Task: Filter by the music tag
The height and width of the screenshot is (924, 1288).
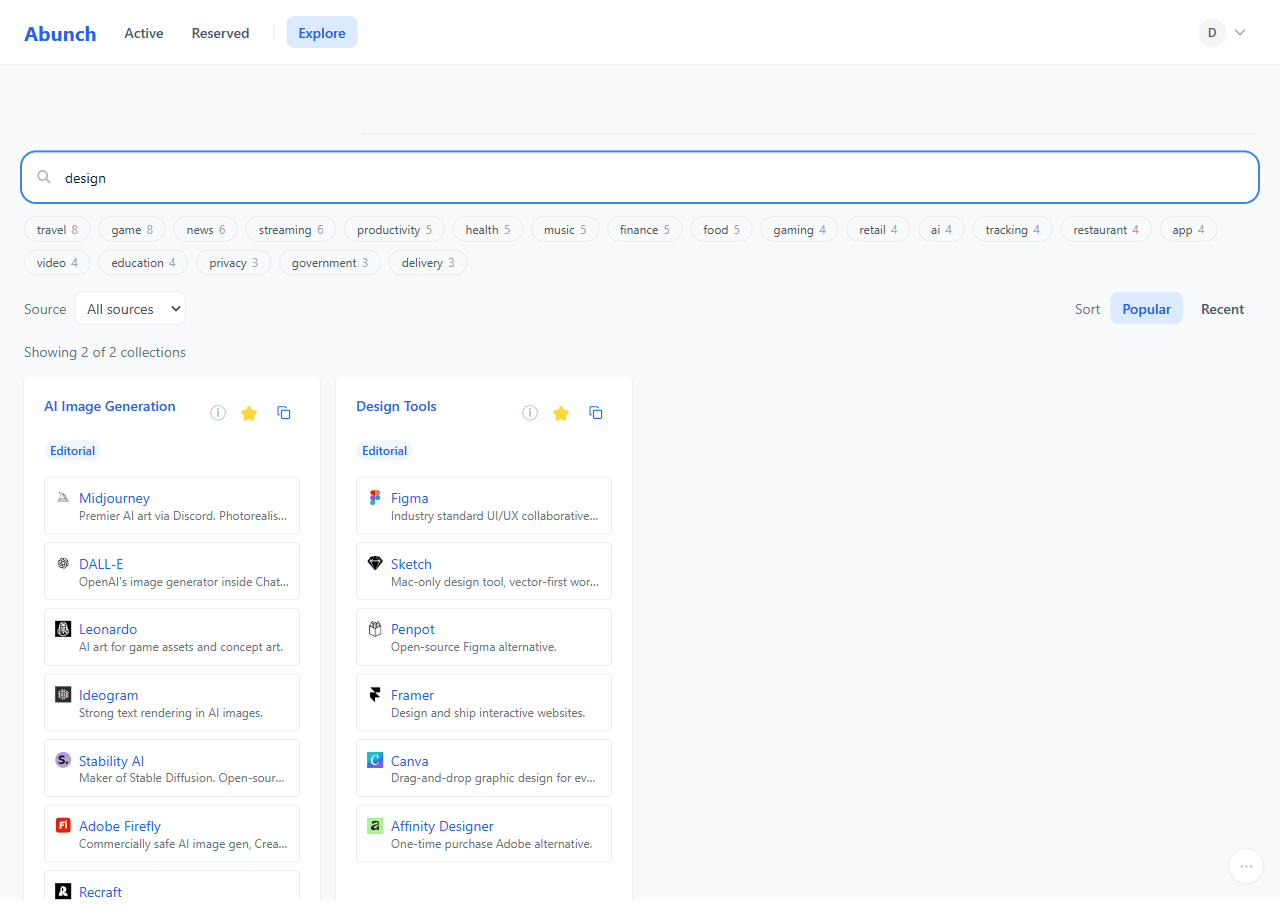Action: point(565,230)
